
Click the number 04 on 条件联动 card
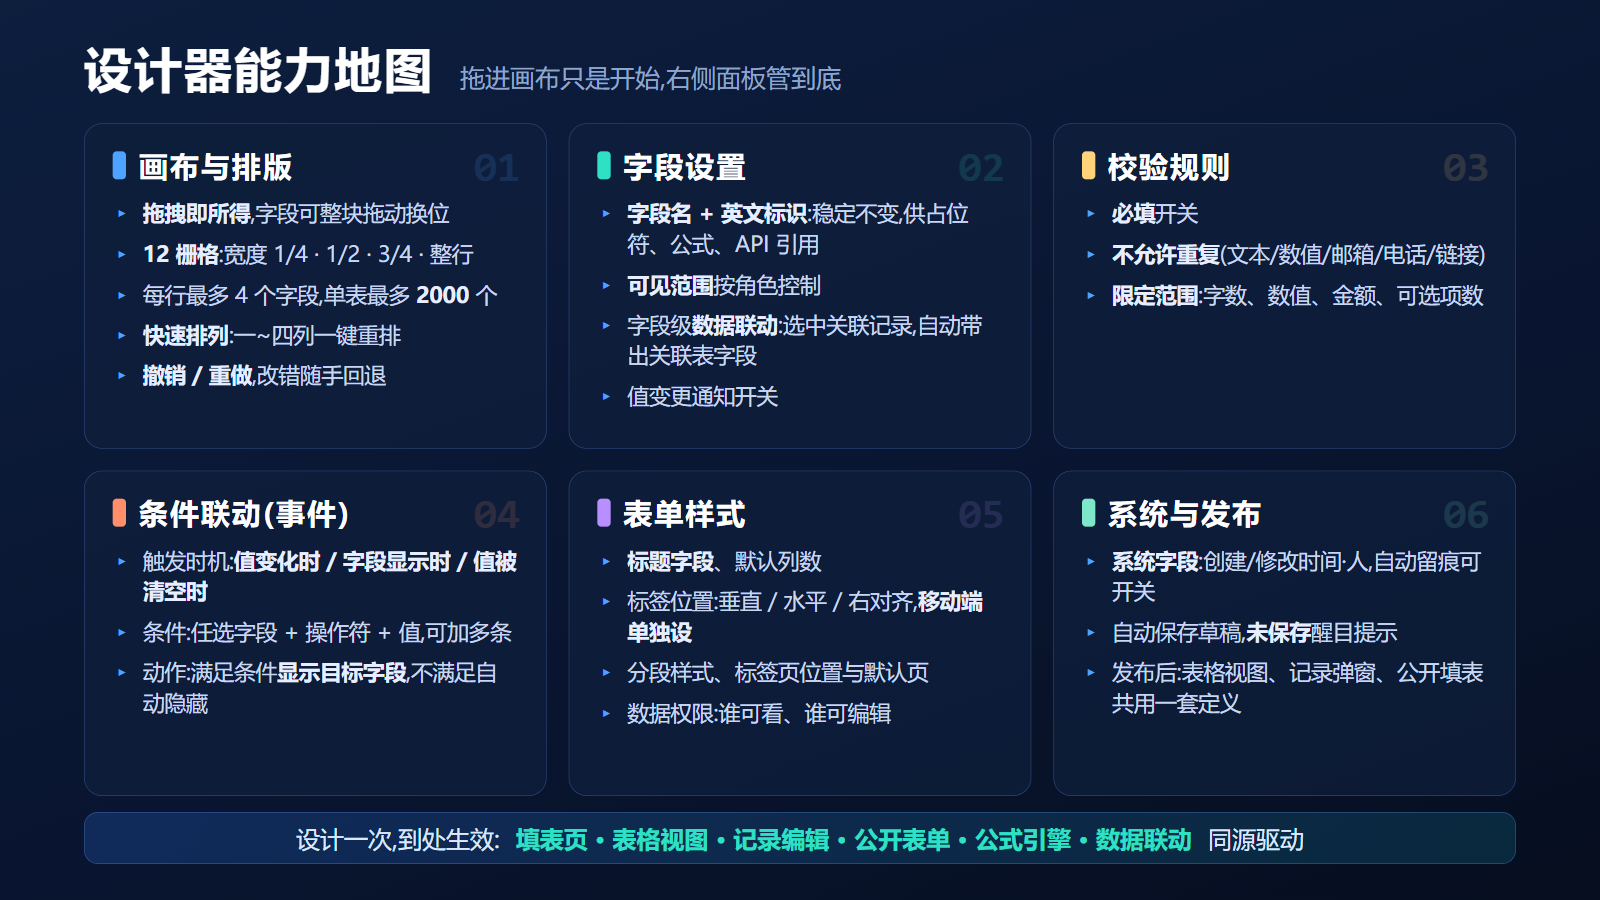point(496,515)
